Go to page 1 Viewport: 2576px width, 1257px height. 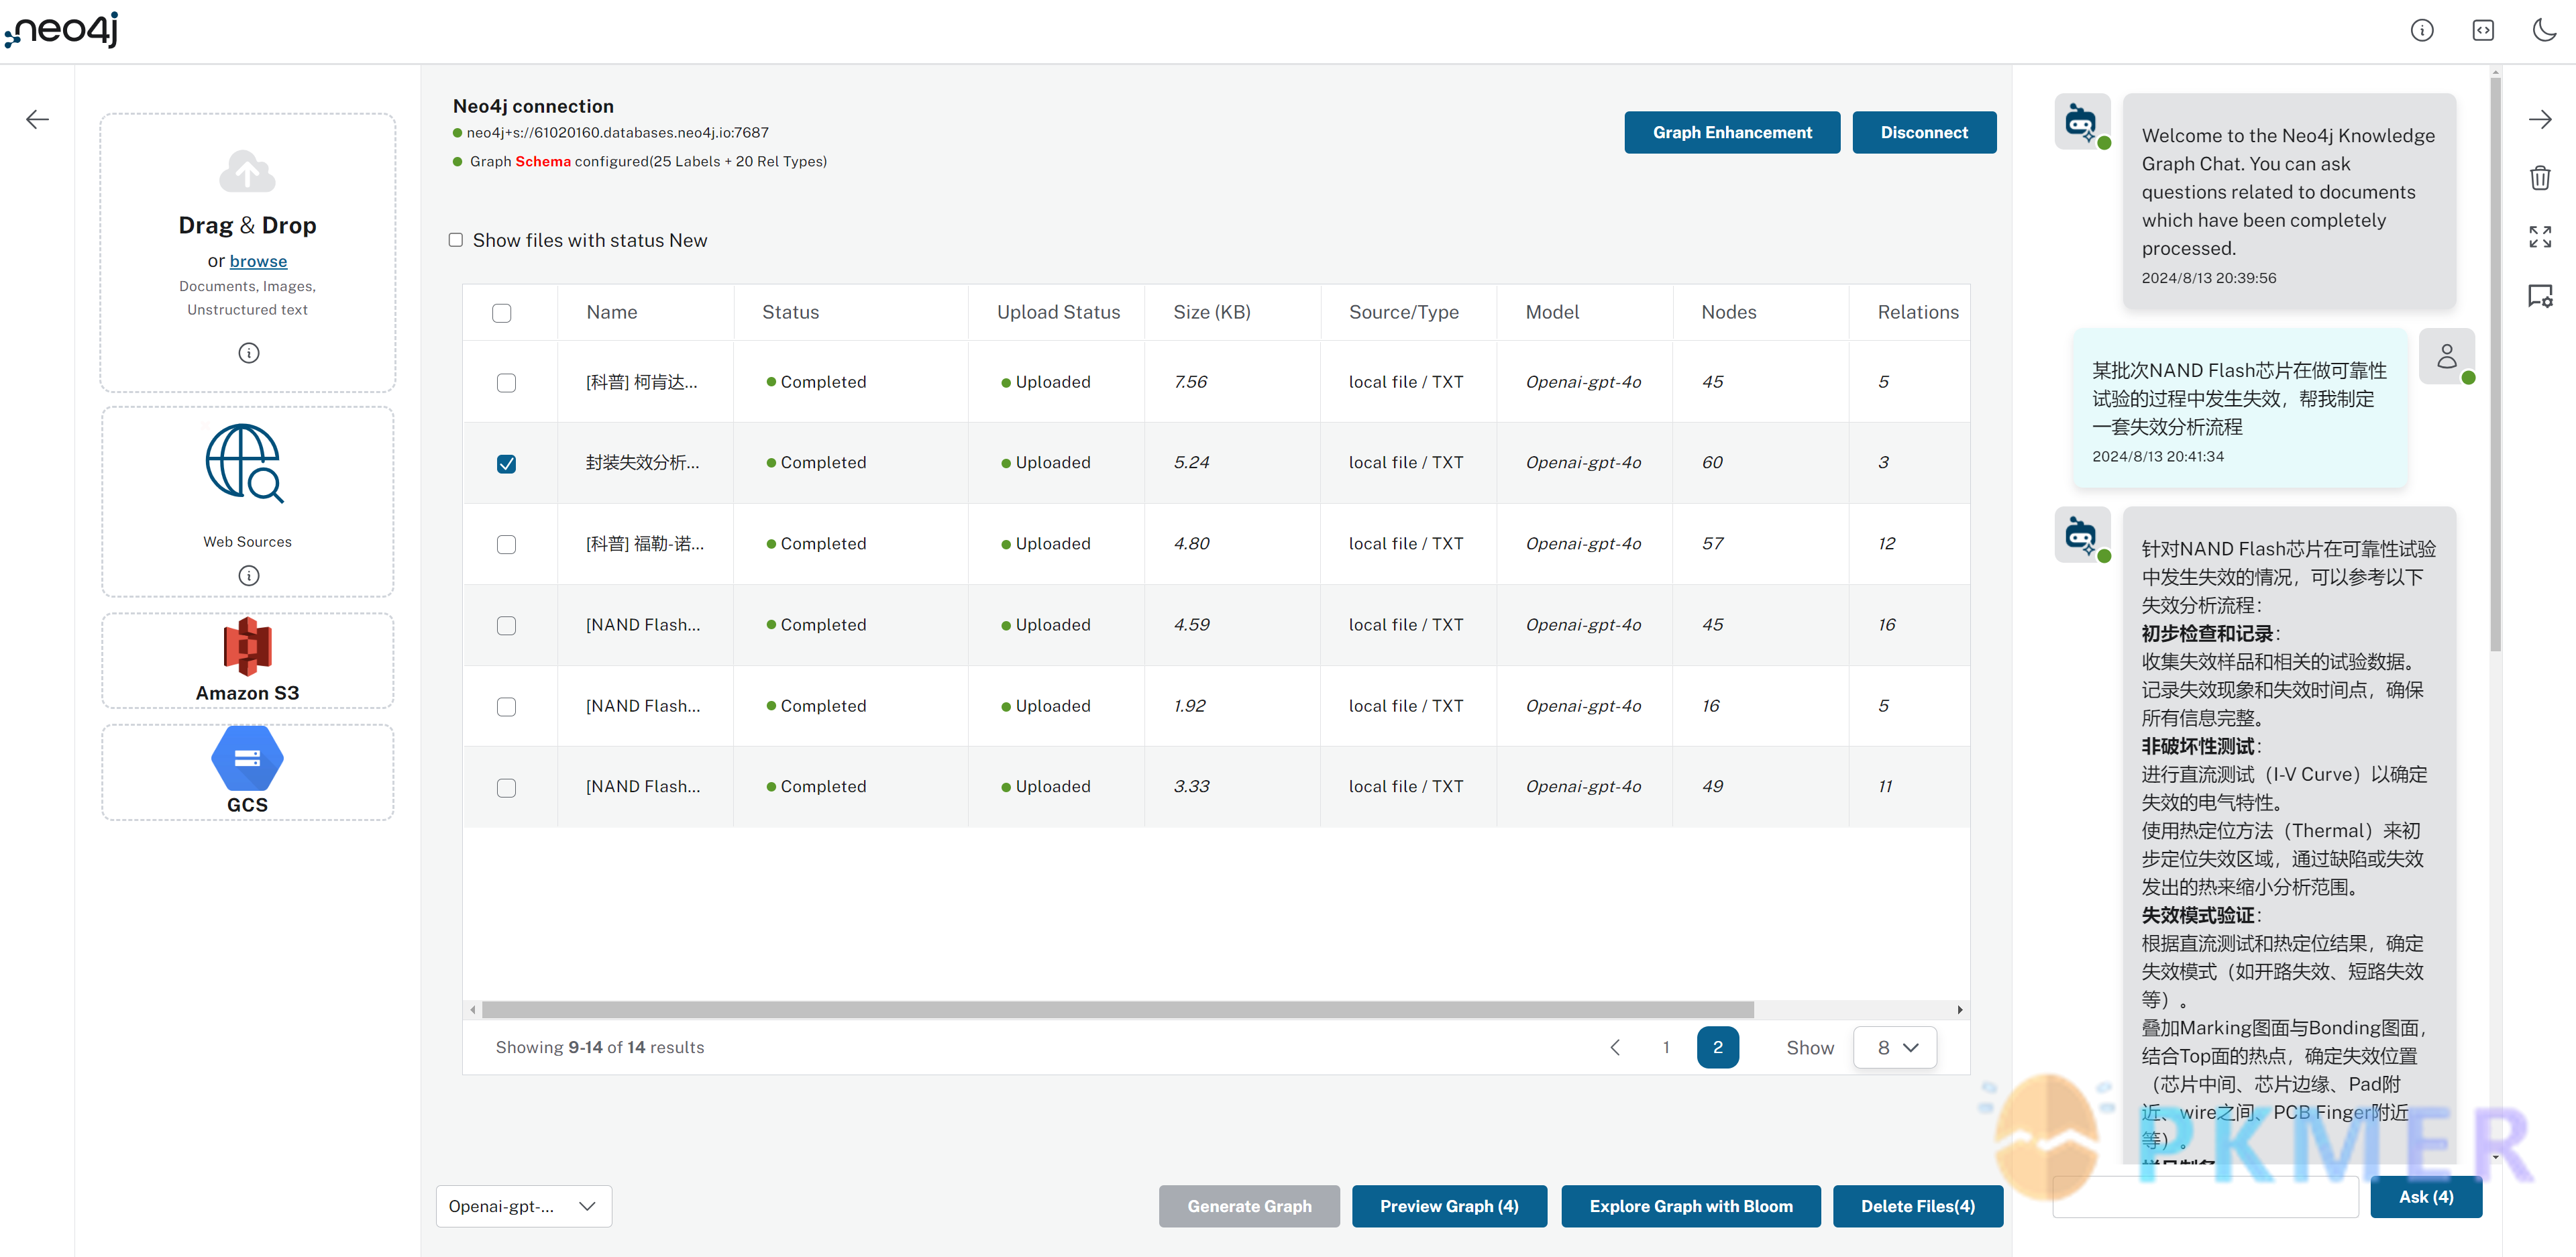tap(1666, 1047)
